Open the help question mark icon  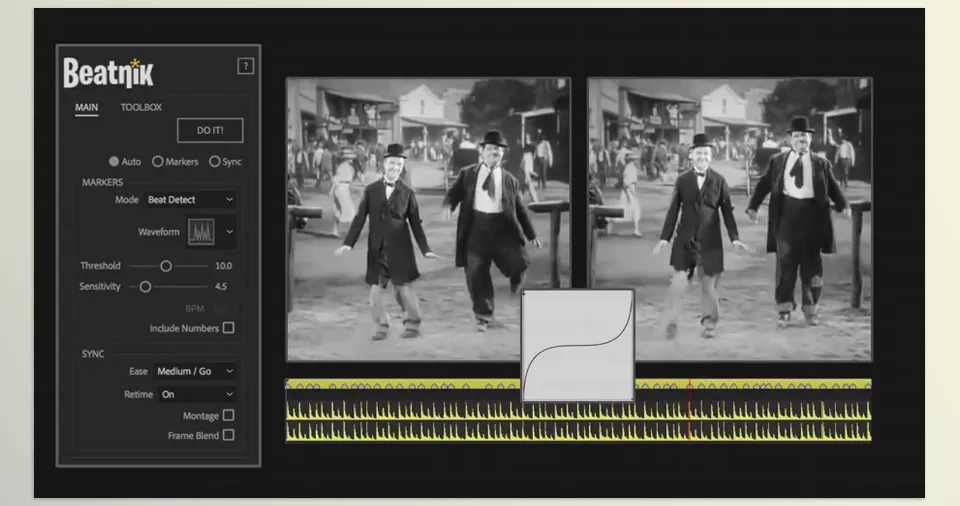(246, 66)
